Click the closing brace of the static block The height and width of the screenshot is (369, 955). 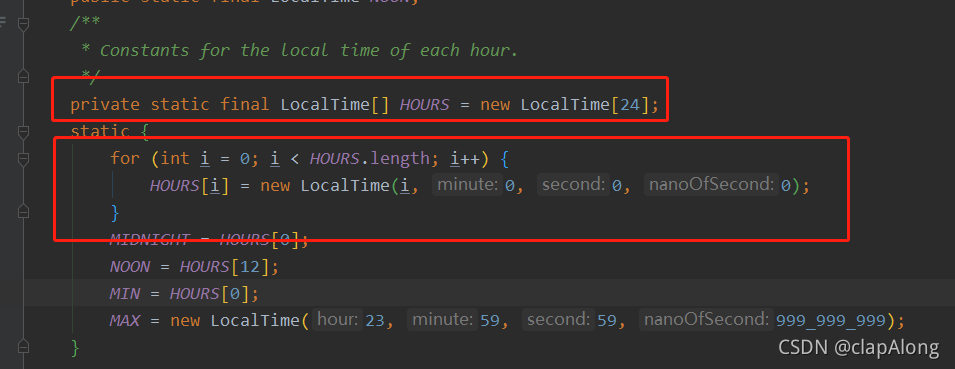[75, 347]
